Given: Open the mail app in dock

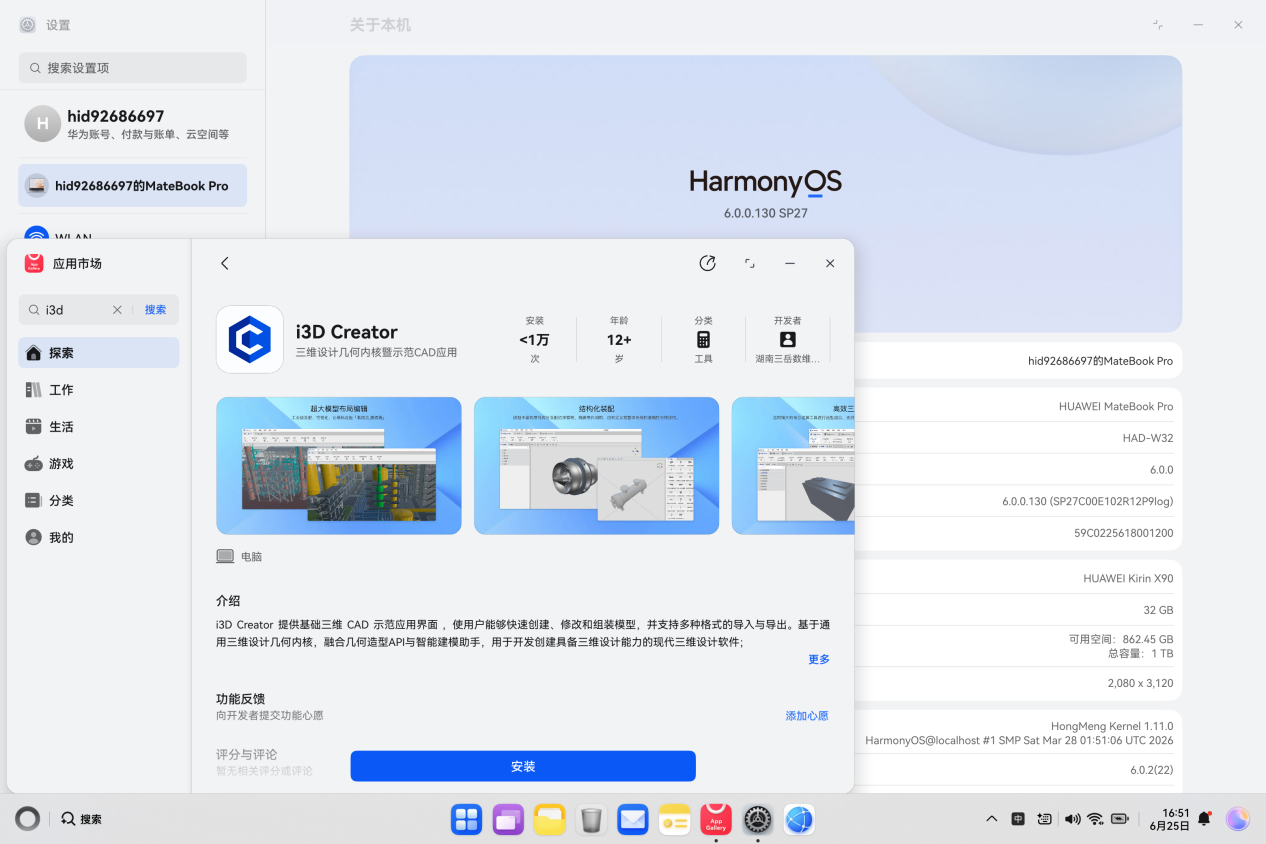Looking at the screenshot, I should 633,820.
